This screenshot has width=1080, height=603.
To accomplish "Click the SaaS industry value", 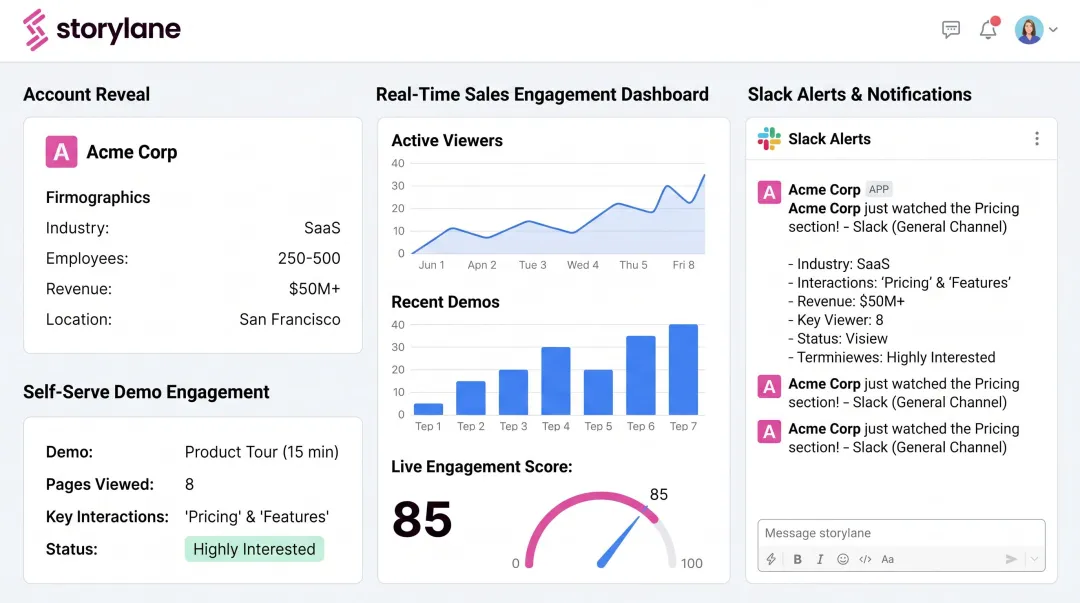I will [x=322, y=228].
